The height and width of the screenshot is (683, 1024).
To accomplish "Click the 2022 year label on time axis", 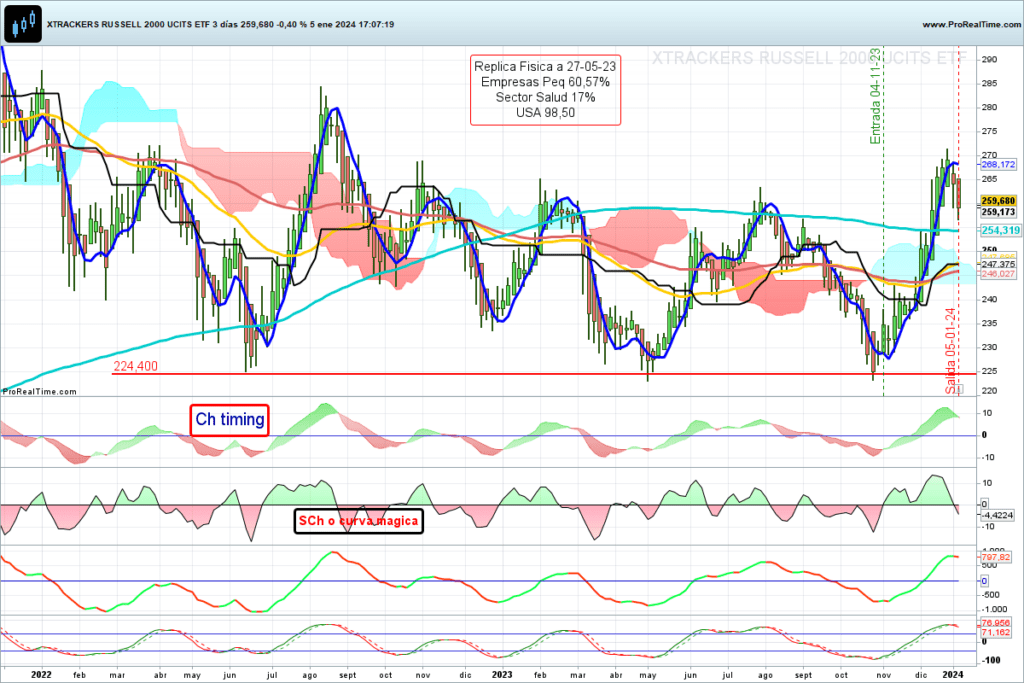I will (41, 675).
